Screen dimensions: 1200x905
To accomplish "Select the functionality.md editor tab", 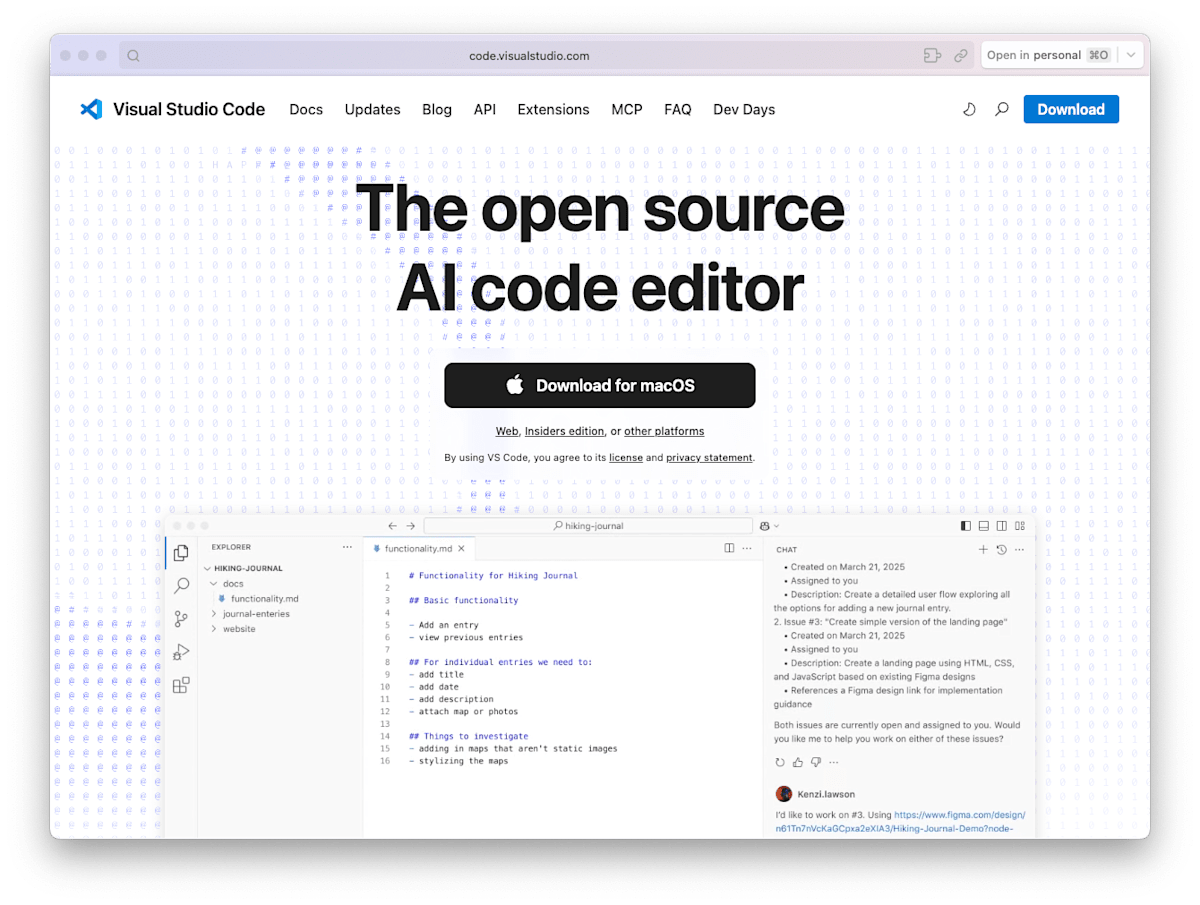I will pyautogui.click(x=418, y=549).
